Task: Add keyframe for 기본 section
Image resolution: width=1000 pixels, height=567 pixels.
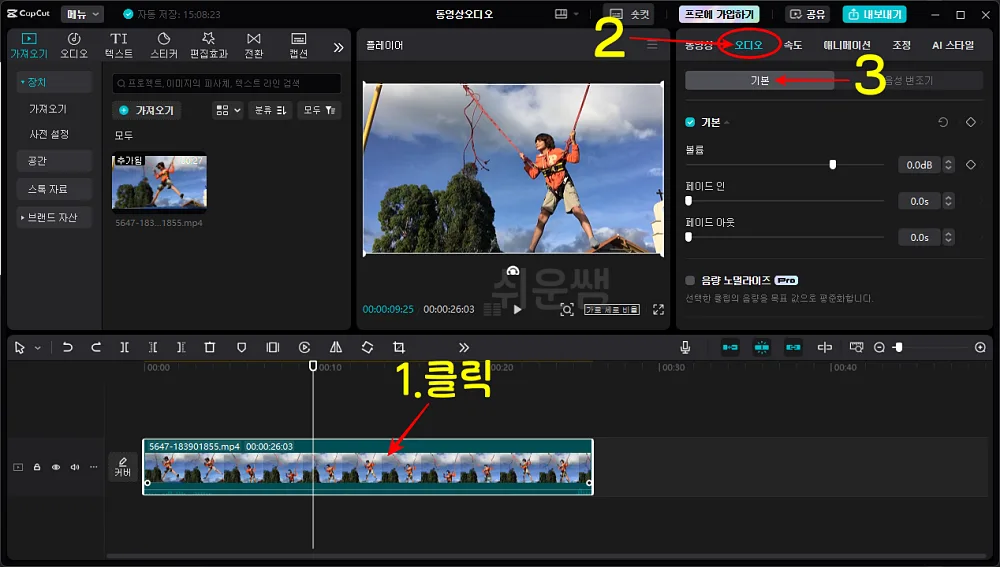Action: pyautogui.click(x=971, y=122)
